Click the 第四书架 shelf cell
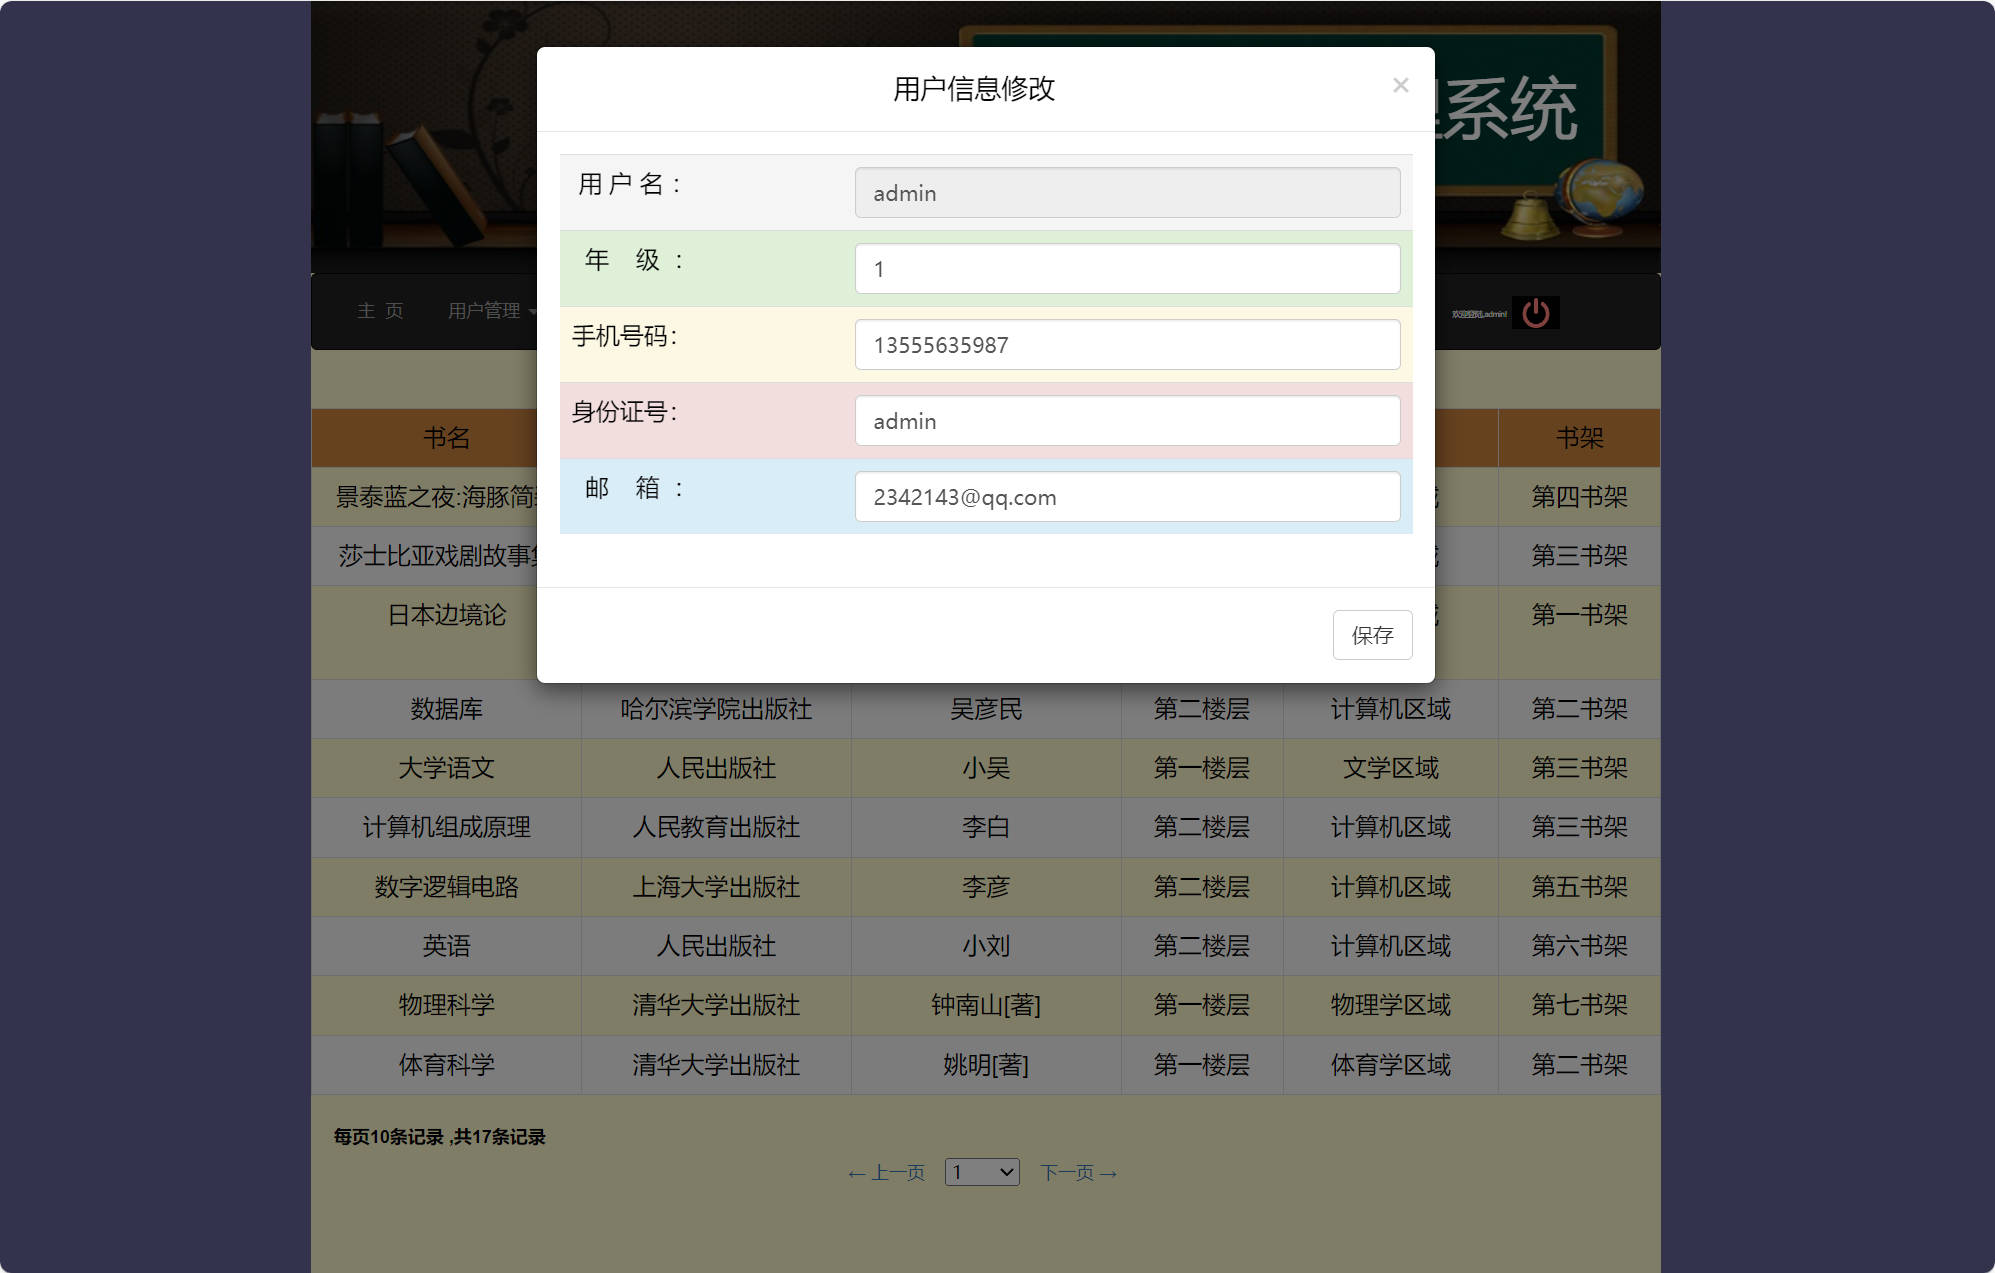This screenshot has width=1995, height=1273. click(x=1578, y=497)
